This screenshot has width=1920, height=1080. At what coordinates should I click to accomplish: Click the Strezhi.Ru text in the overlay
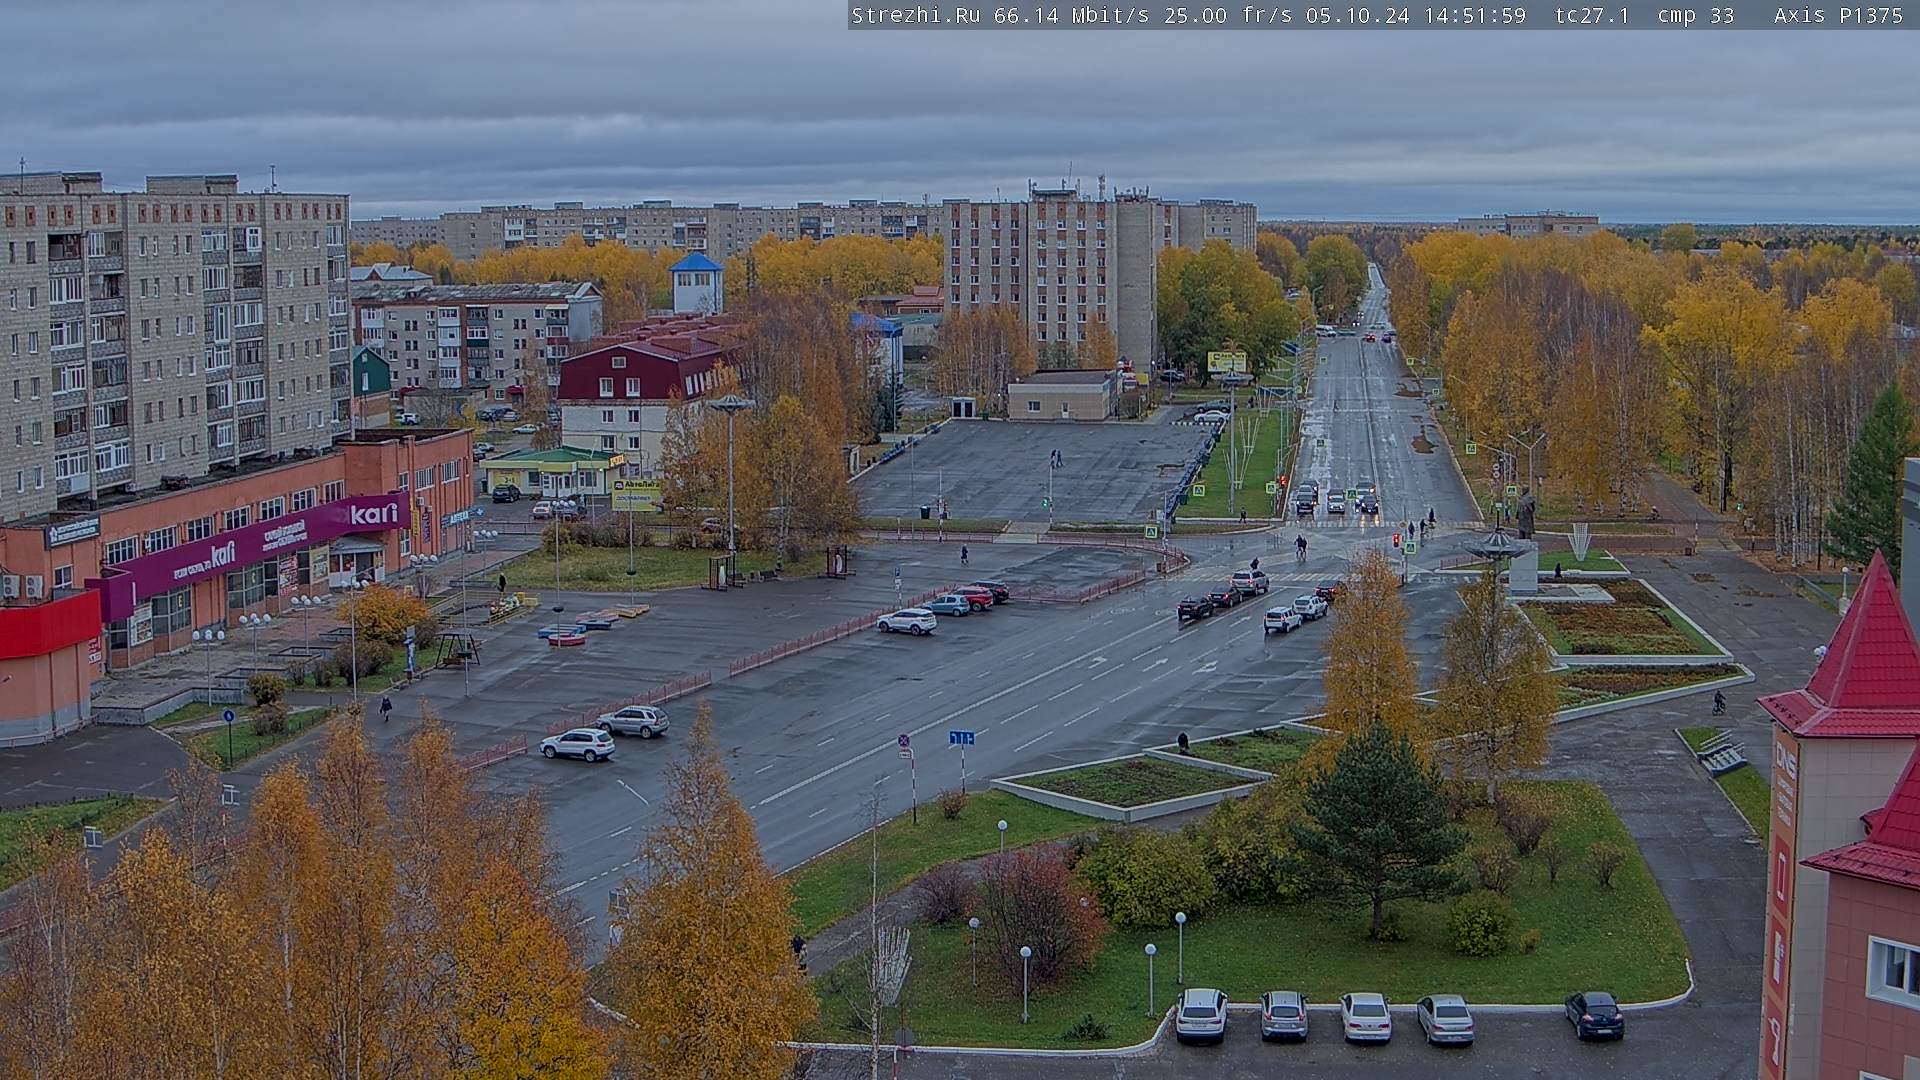tap(915, 15)
